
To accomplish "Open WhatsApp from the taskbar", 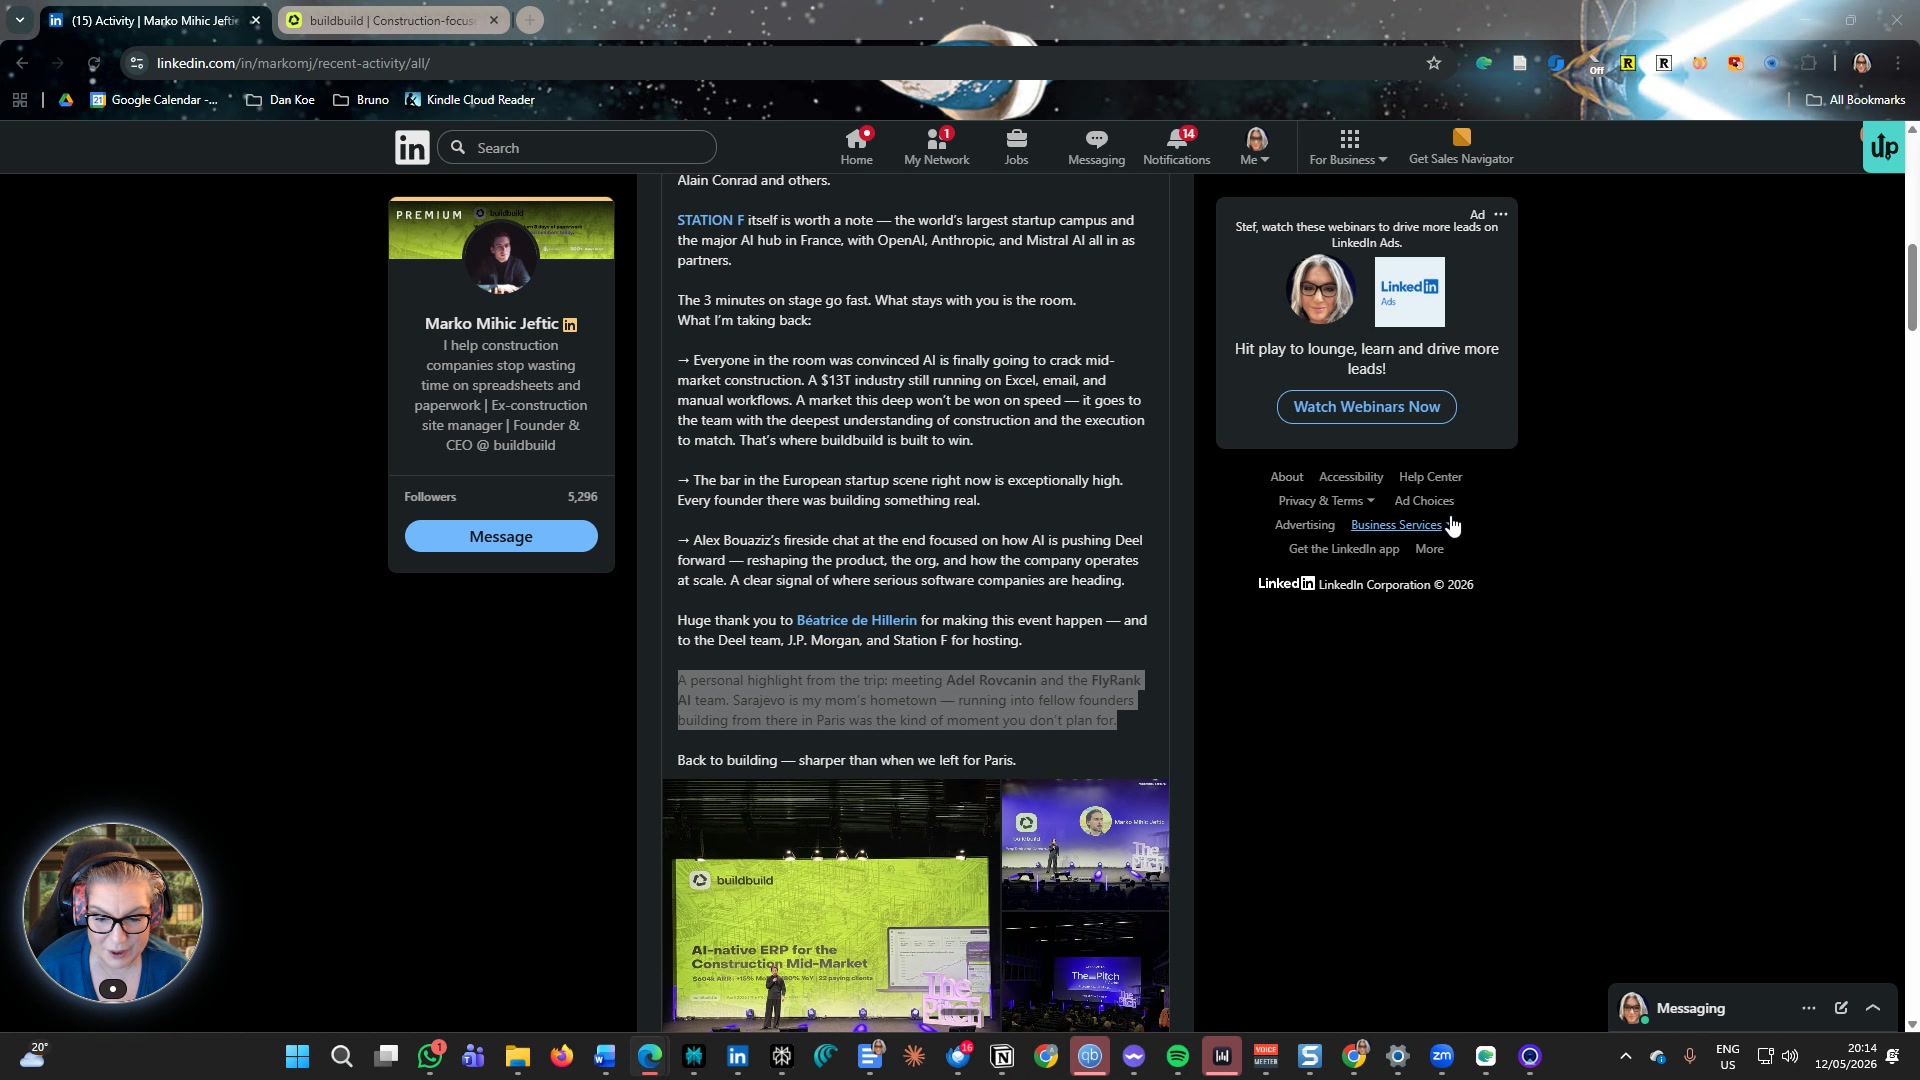I will 430,1056.
